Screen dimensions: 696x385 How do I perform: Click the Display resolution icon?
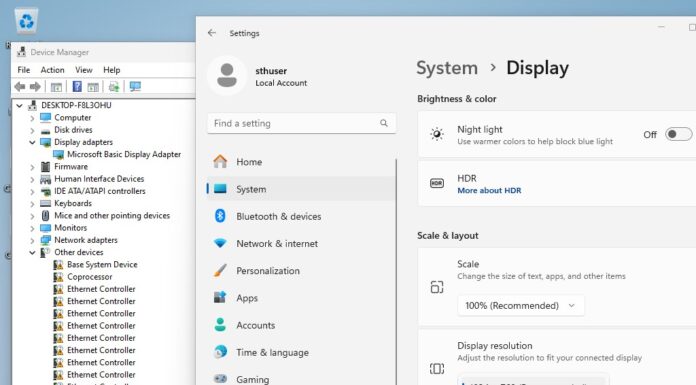tap(437, 369)
